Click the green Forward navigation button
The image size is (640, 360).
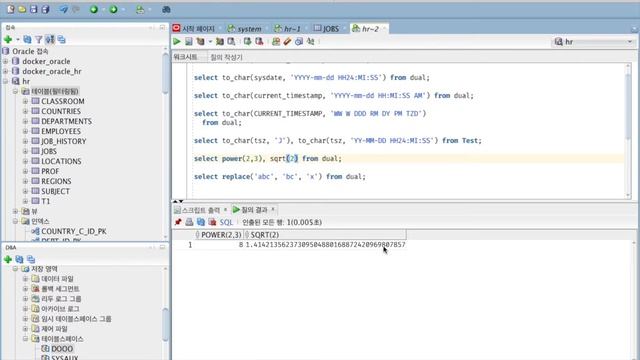[113, 9]
